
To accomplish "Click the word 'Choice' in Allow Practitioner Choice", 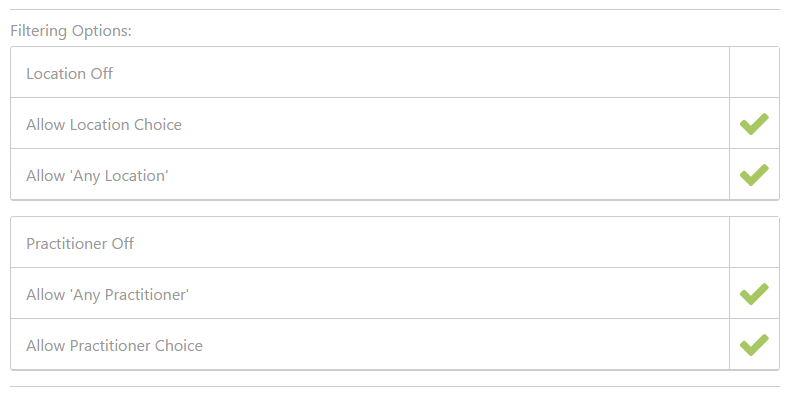I will tap(179, 346).
